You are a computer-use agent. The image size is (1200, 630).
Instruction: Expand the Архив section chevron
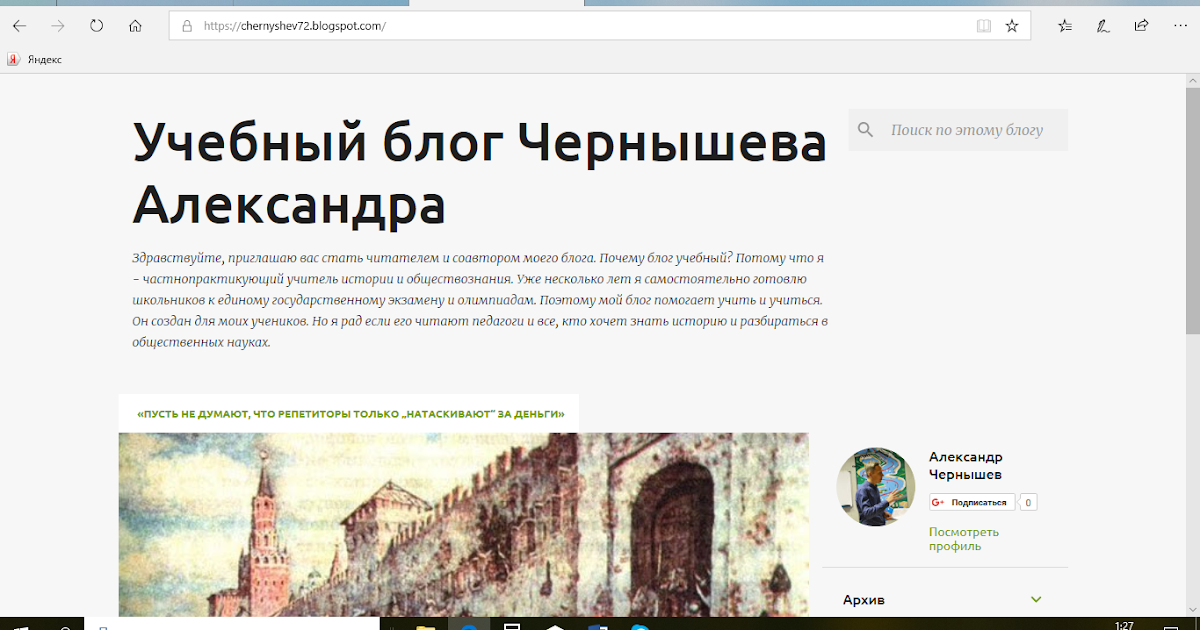pyautogui.click(x=1036, y=600)
